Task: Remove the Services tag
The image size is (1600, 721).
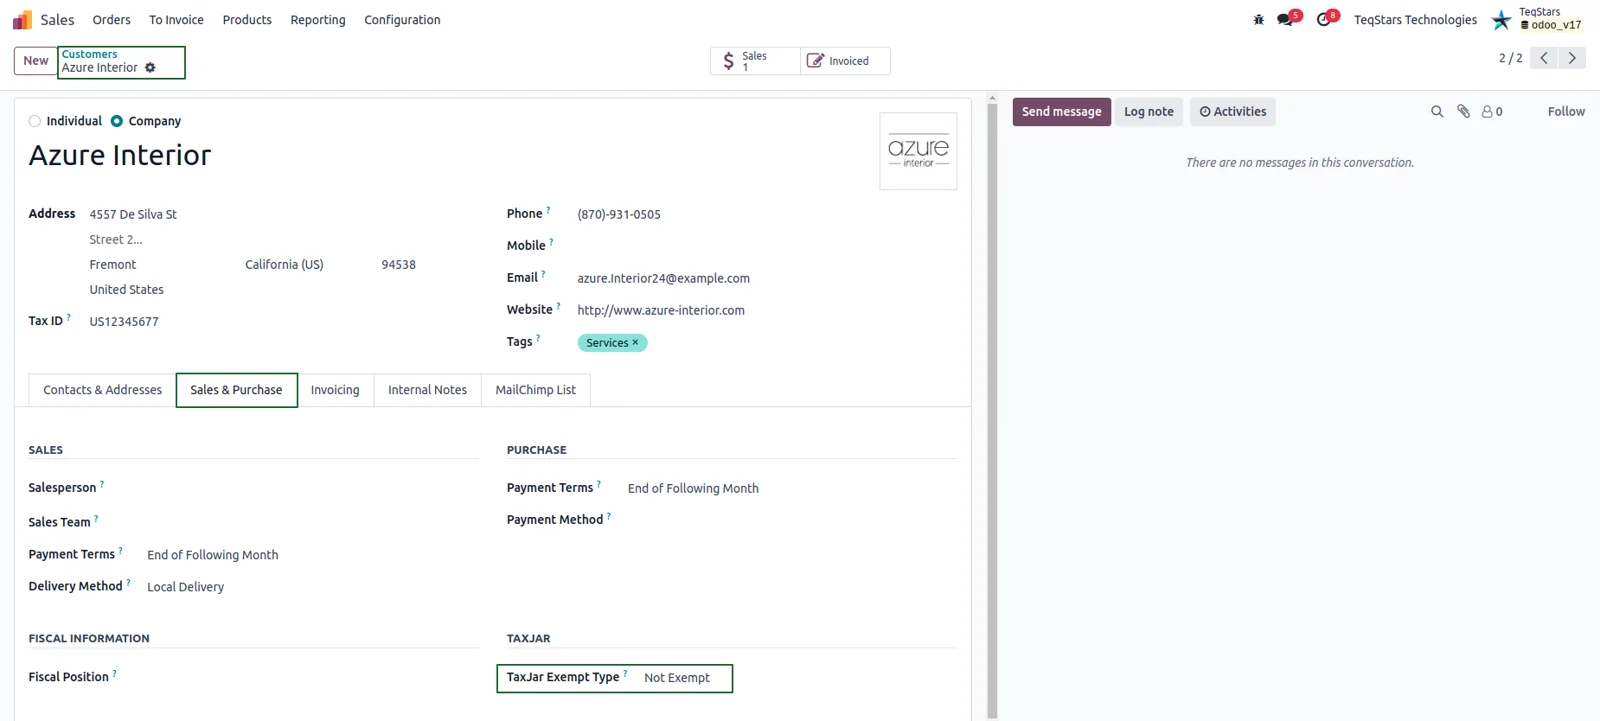Action: point(635,343)
